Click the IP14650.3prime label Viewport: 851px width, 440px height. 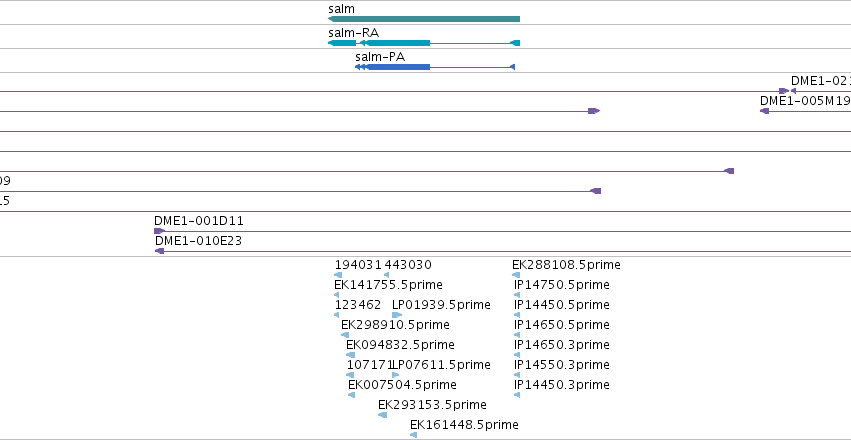[562, 345]
